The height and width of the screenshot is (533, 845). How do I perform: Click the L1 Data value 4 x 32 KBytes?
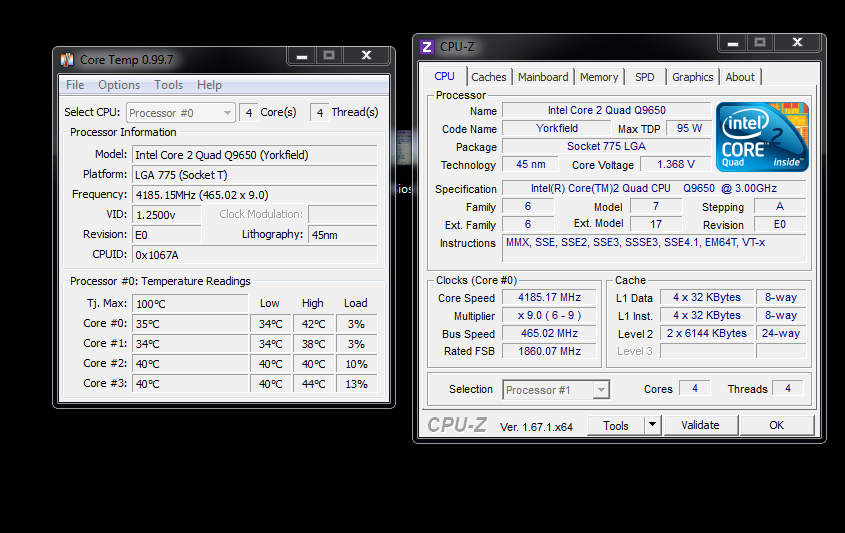707,297
